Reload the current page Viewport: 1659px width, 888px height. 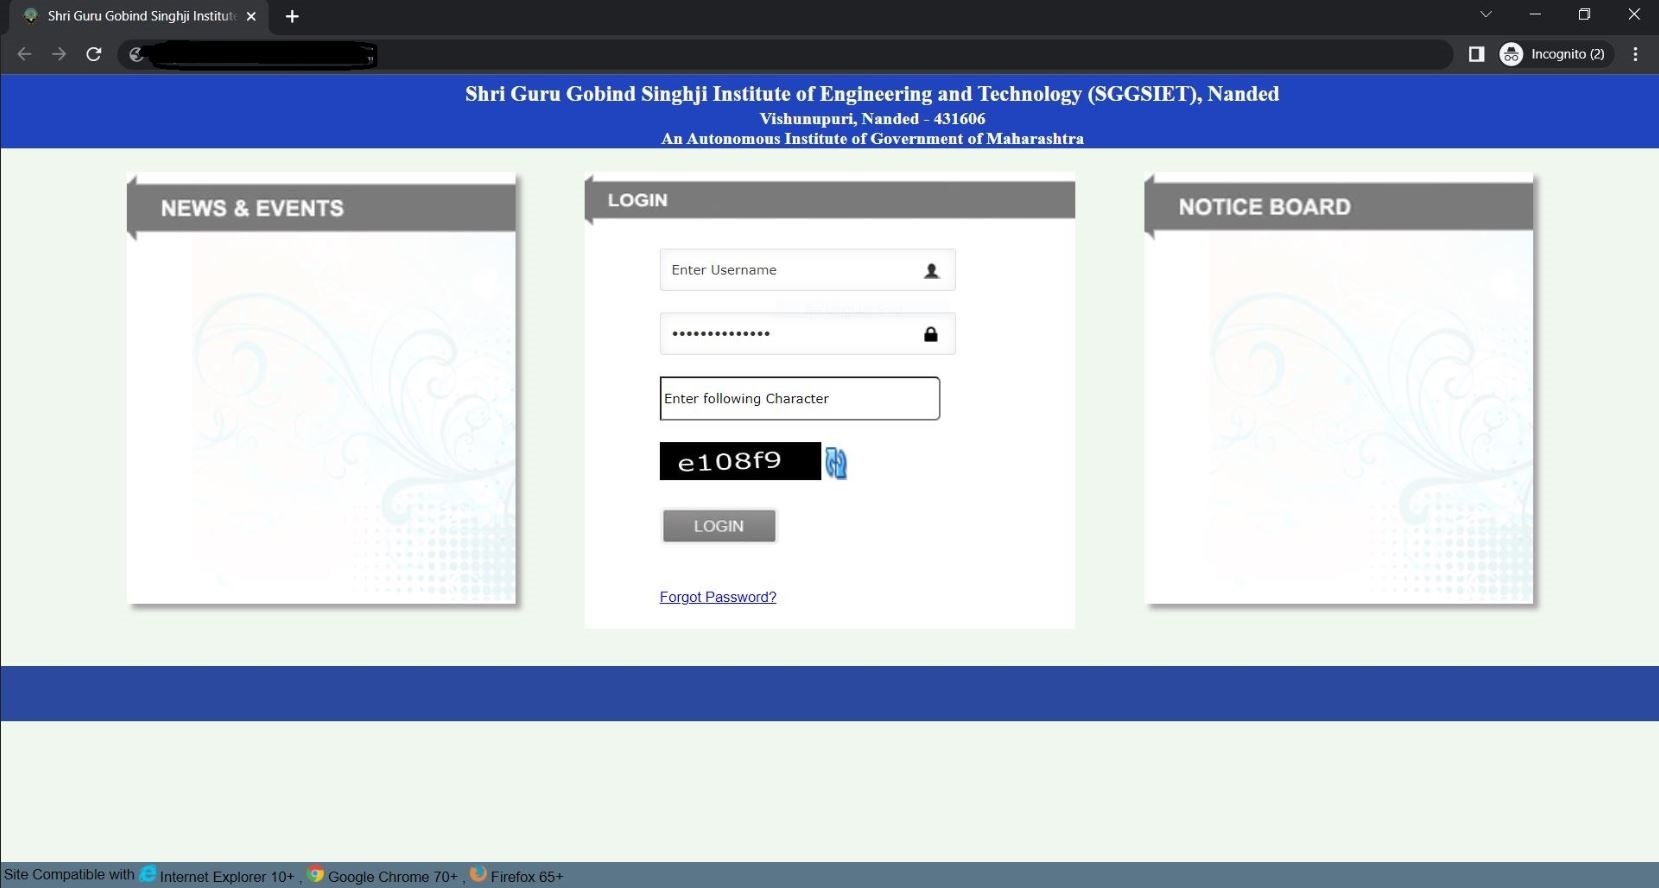point(94,54)
